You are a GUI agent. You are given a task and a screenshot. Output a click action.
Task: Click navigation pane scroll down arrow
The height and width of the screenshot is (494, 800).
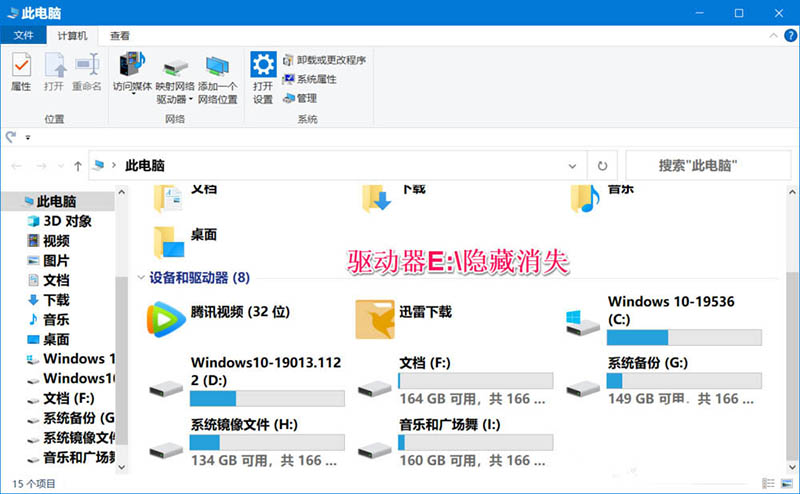pyautogui.click(x=121, y=466)
